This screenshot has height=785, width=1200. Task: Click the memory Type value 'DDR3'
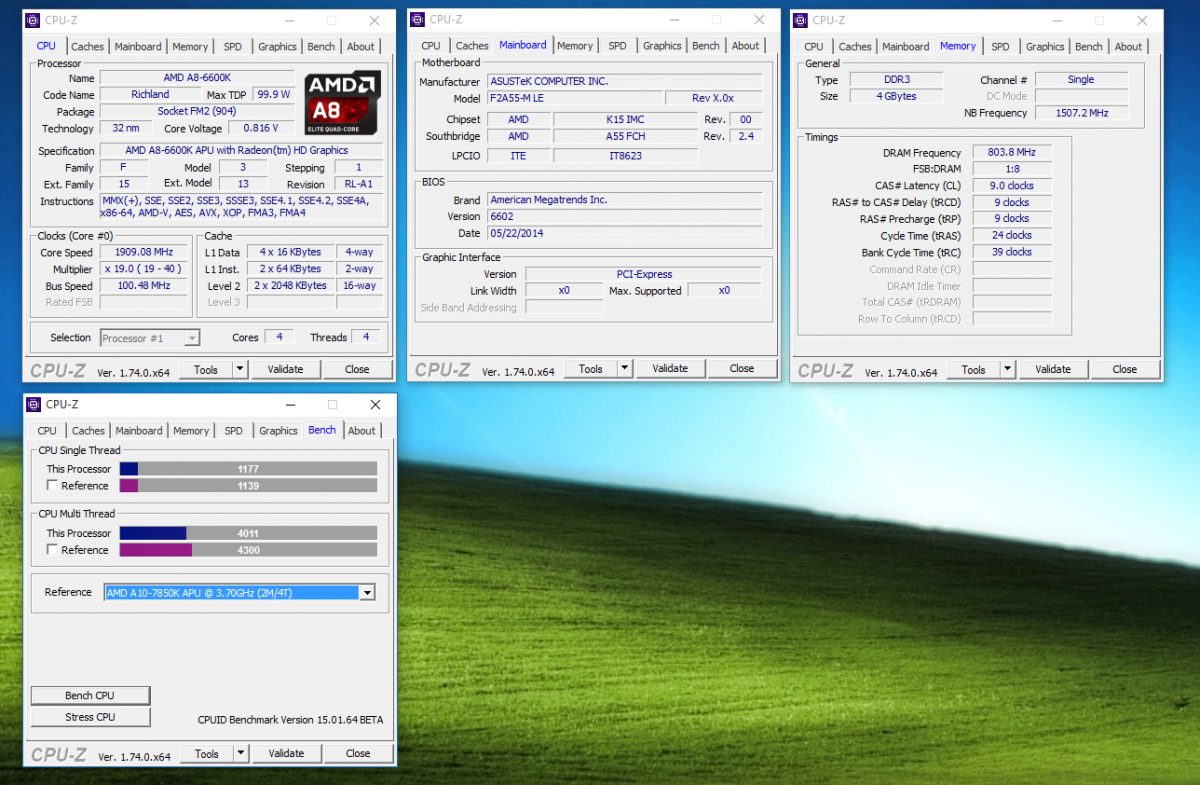[x=897, y=80]
